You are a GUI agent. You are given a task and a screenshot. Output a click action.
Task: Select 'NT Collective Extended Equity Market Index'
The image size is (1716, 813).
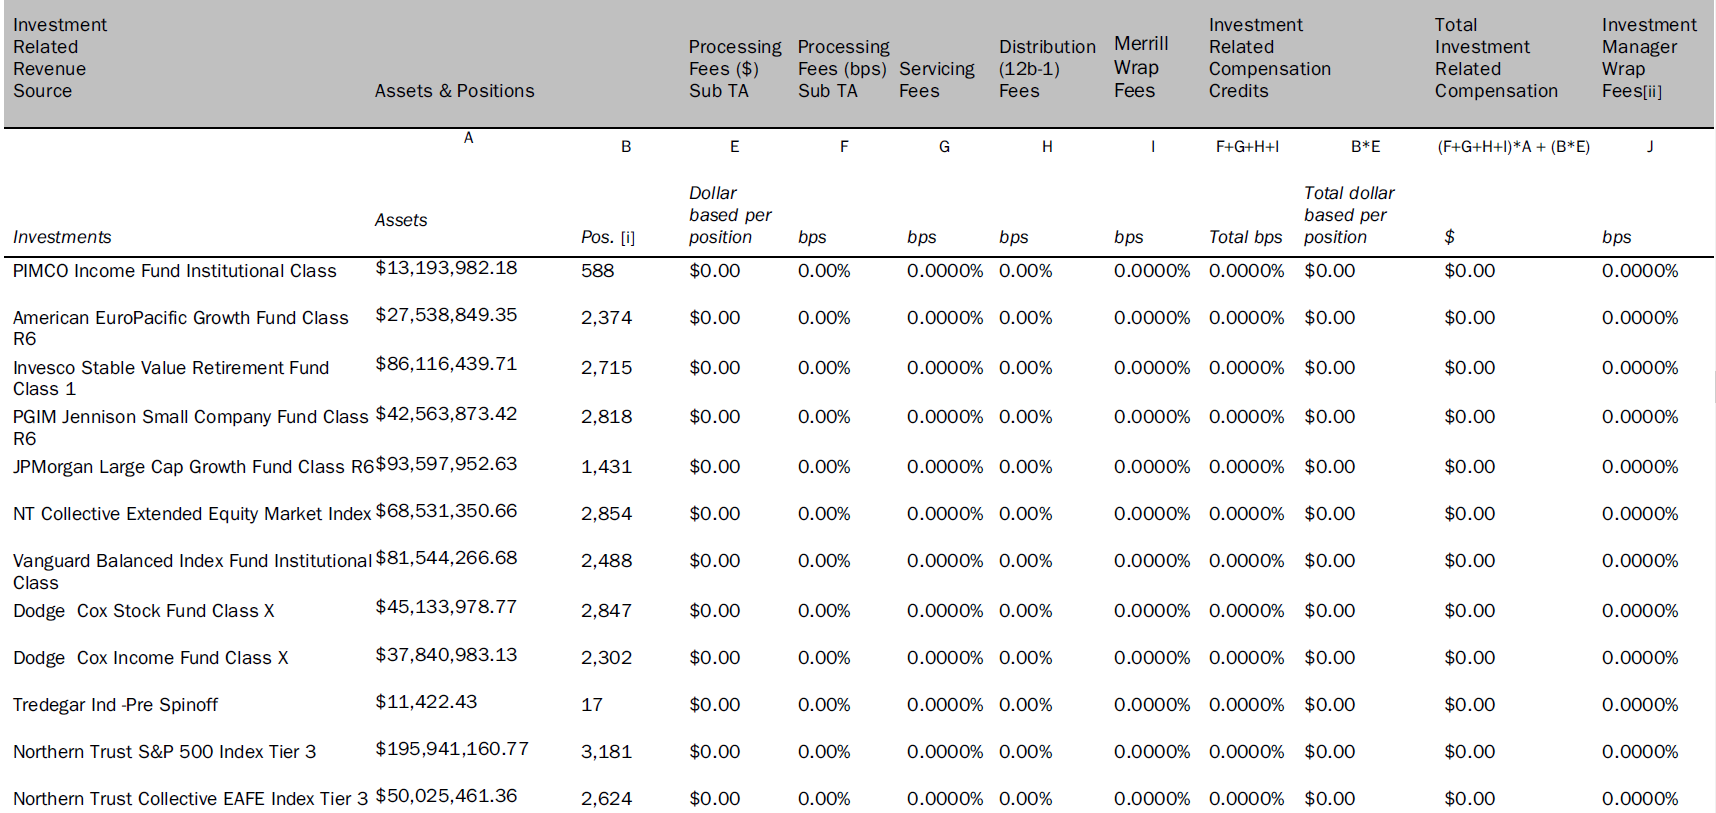192,514
